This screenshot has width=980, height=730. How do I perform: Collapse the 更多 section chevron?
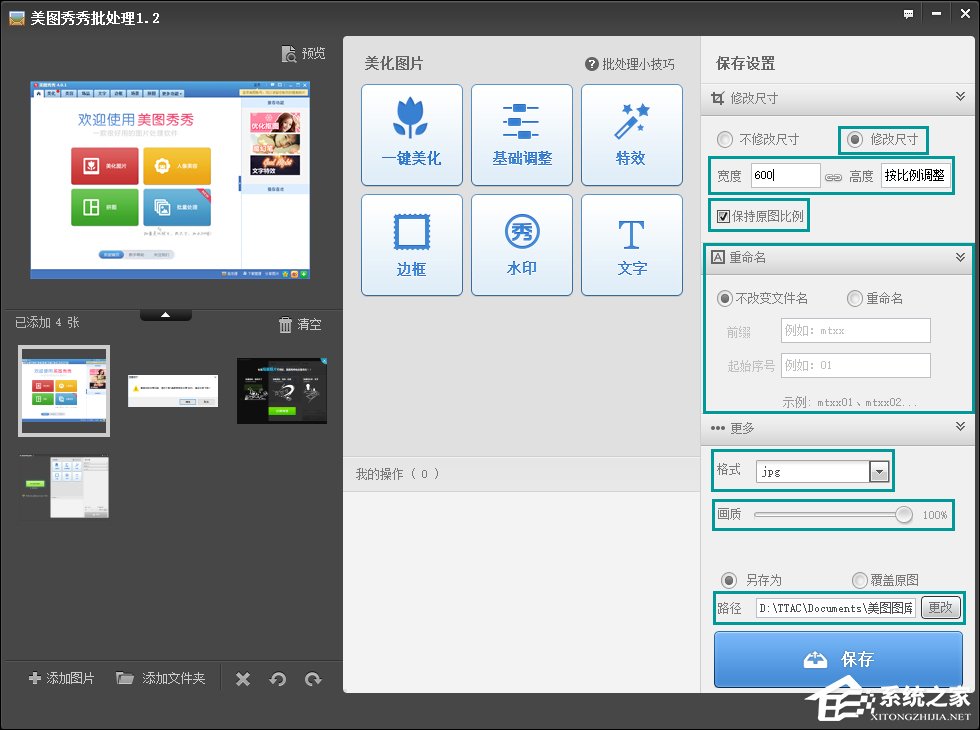click(x=962, y=427)
